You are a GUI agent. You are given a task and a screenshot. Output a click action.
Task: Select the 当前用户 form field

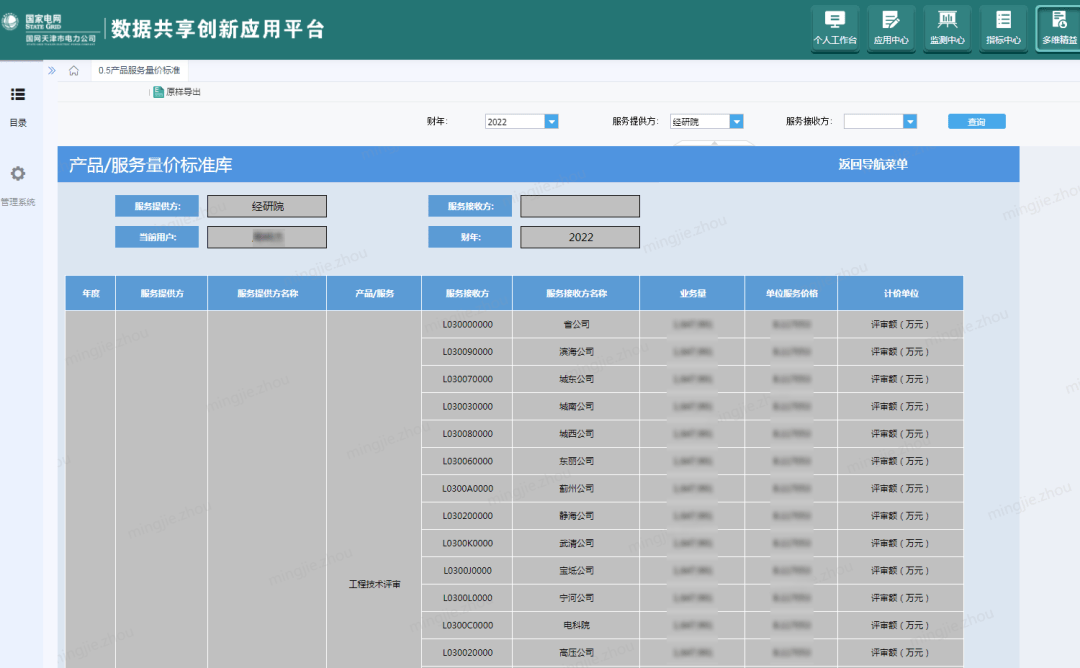[x=267, y=237]
